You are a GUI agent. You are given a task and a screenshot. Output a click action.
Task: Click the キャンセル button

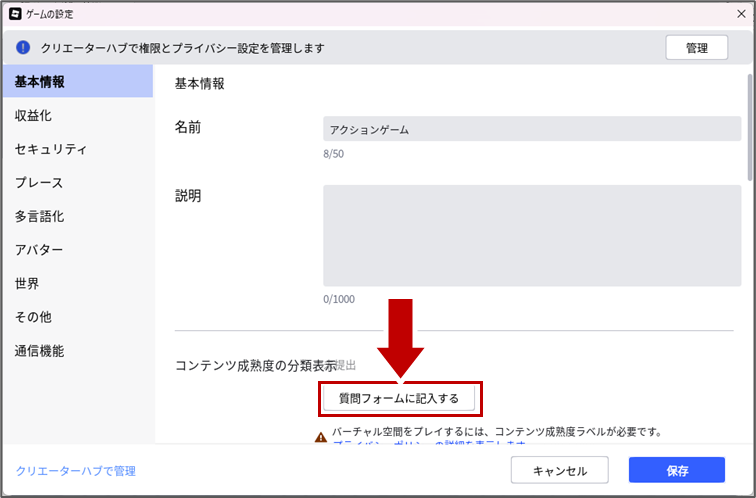coord(559,470)
